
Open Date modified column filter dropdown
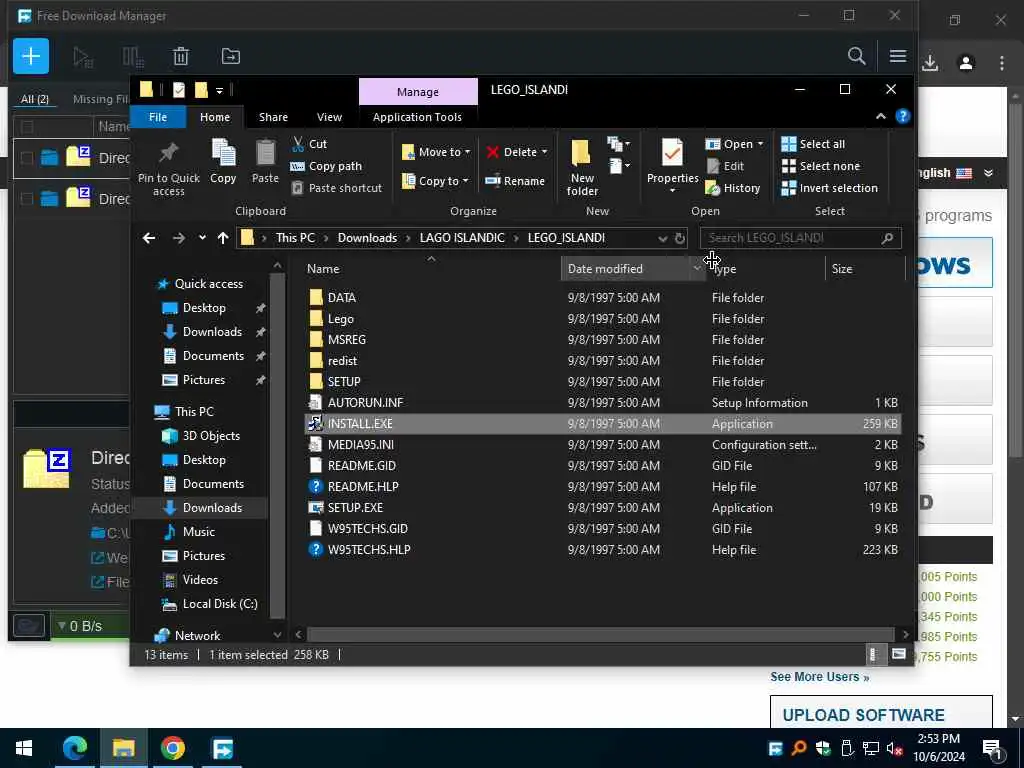pos(697,268)
